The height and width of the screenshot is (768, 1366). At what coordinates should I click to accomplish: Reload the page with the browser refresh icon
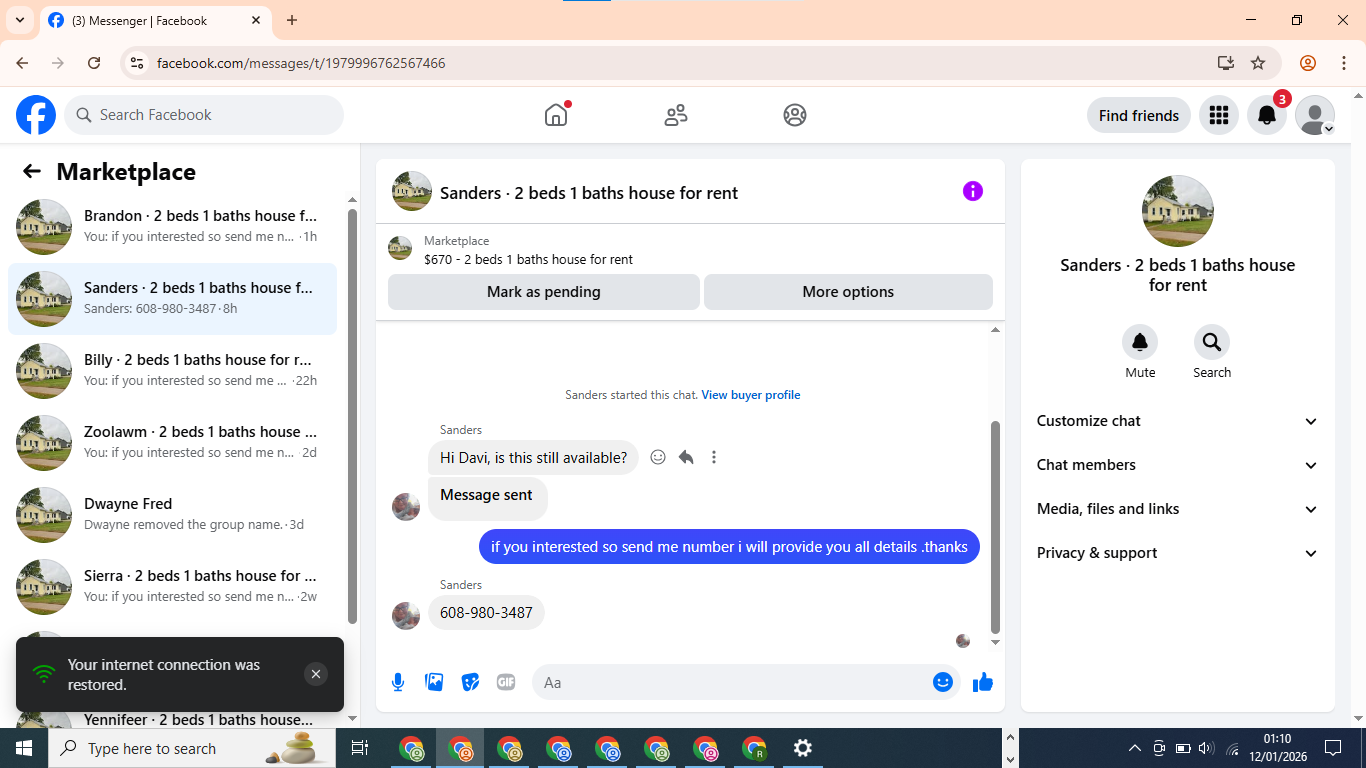click(x=94, y=63)
